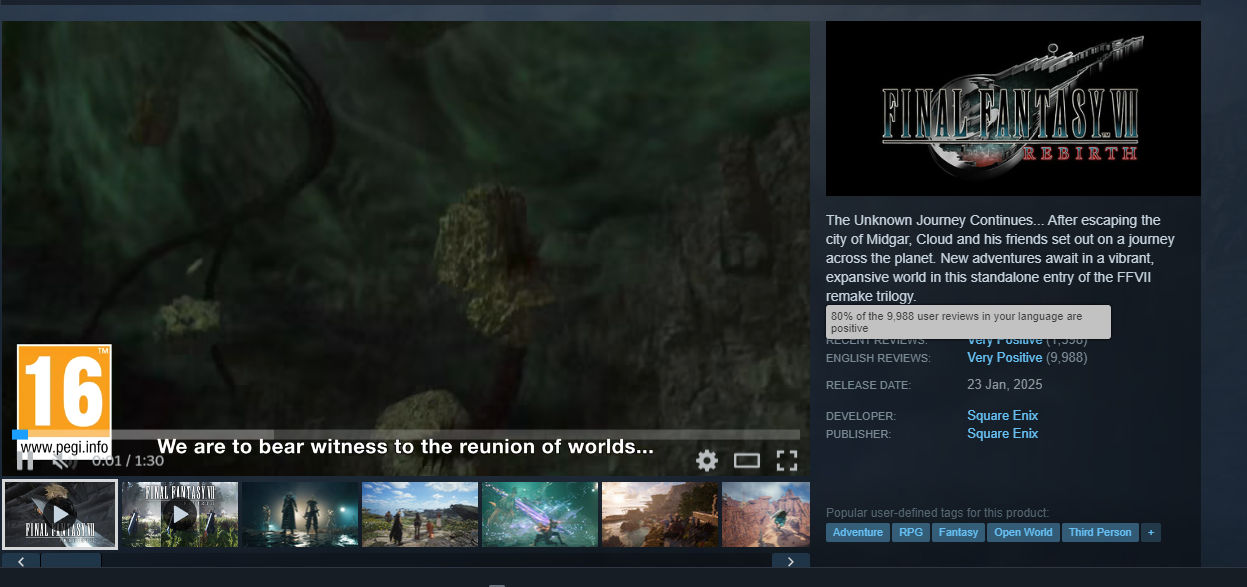
Task: View the sunset coastal town screenshot
Action: [660, 515]
